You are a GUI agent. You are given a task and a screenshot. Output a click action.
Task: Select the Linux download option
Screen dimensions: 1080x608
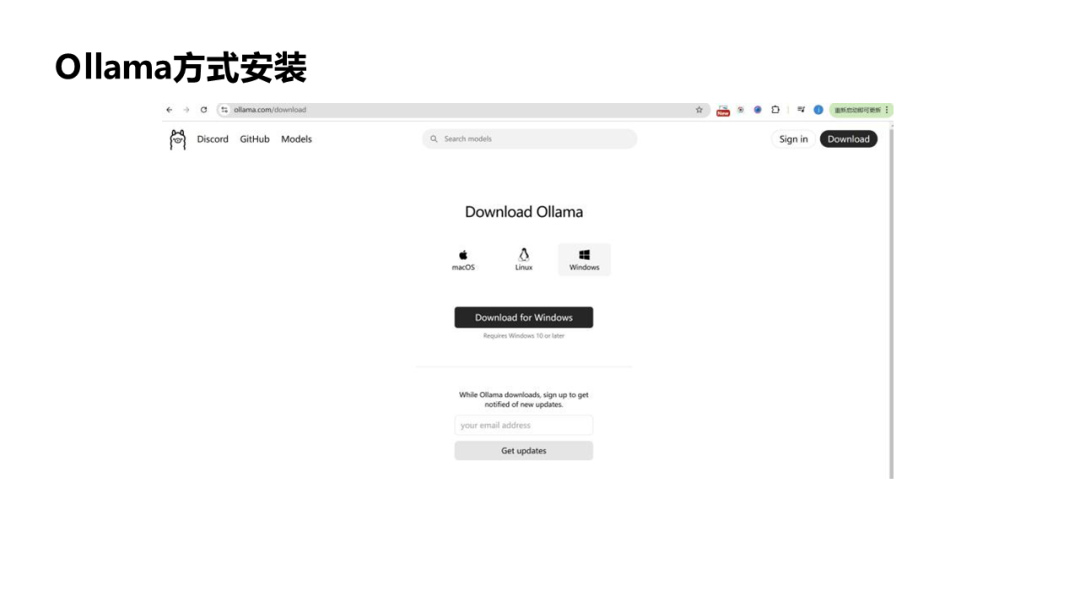pos(523,260)
